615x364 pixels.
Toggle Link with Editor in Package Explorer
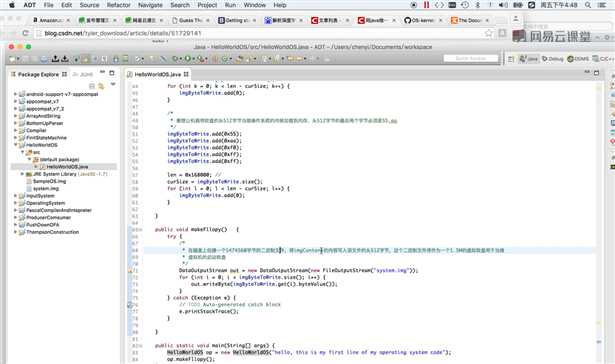pyautogui.click(x=101, y=86)
